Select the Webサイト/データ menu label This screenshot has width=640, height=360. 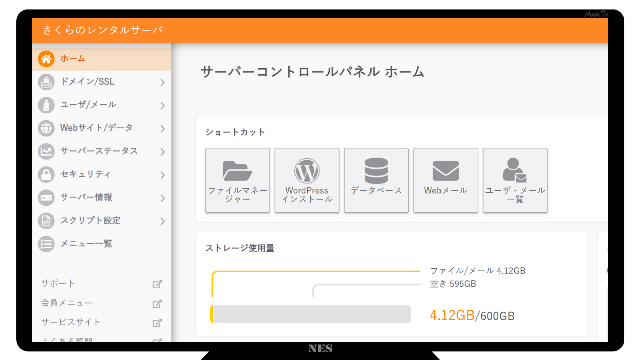click(x=96, y=128)
